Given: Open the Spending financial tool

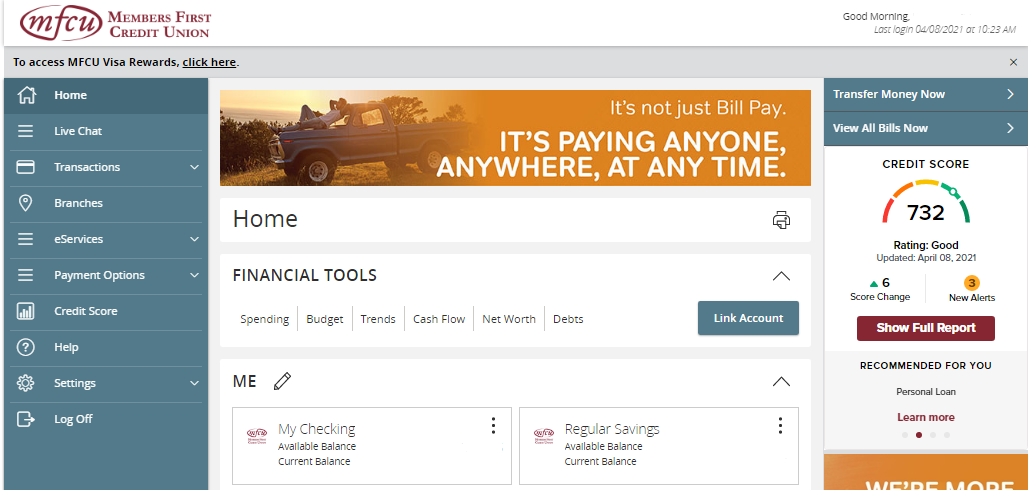Looking at the screenshot, I should pyautogui.click(x=264, y=319).
